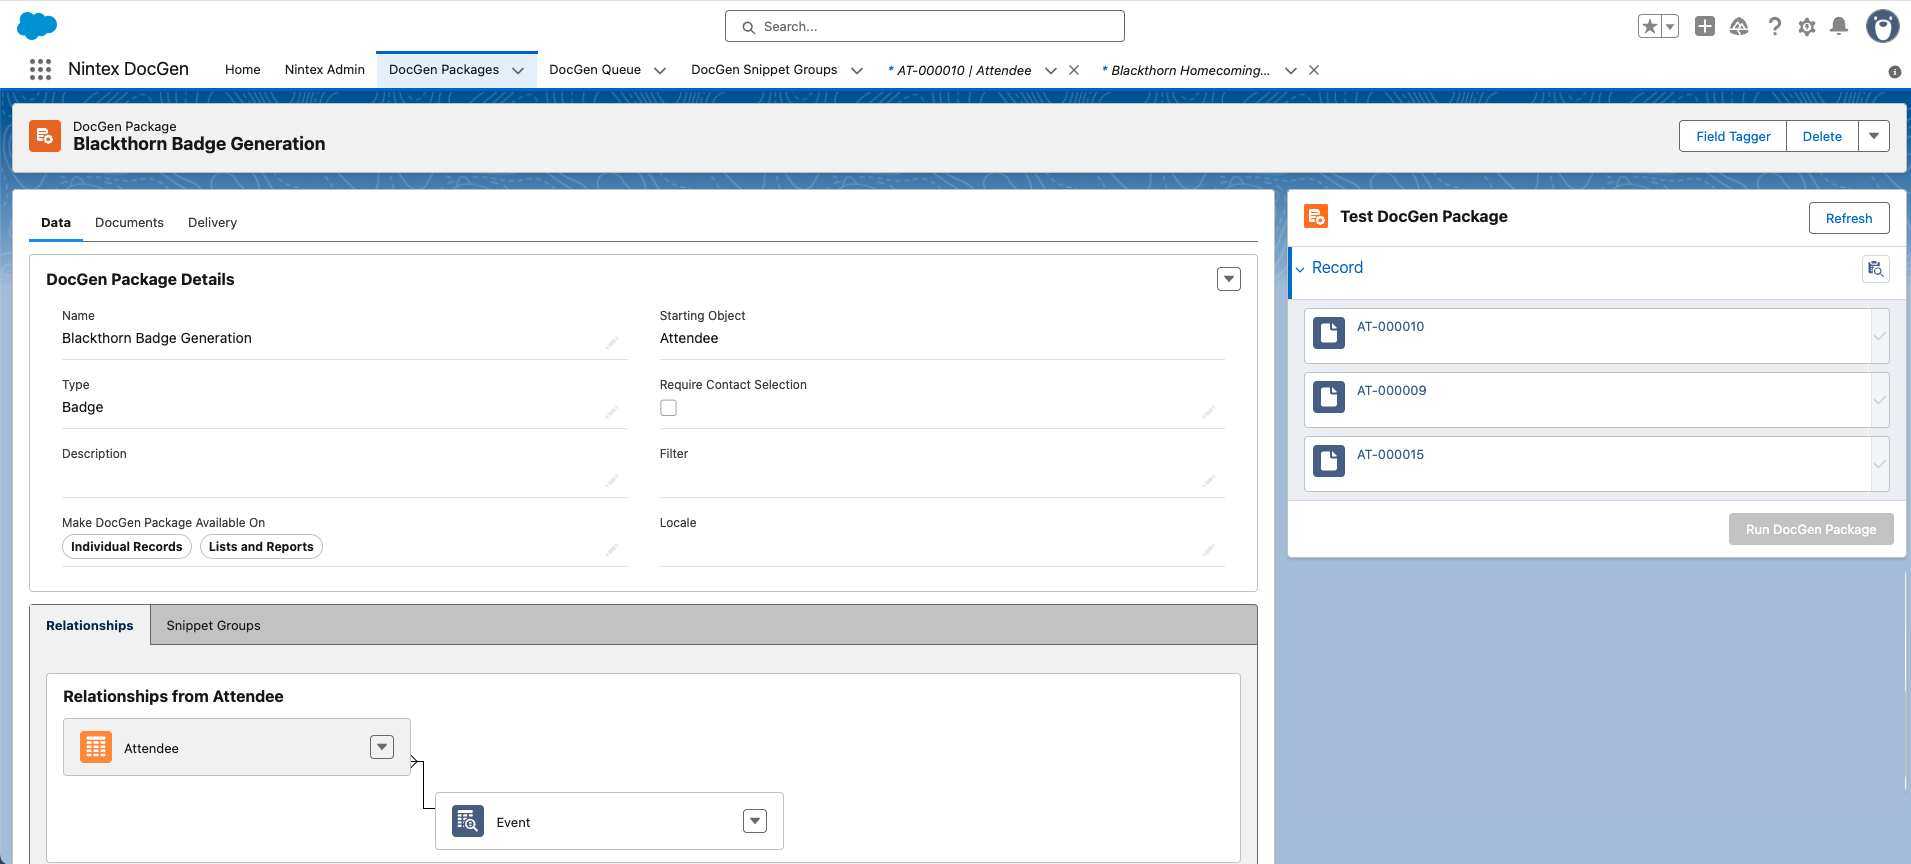Close the AT-000010 Attendee tab
1911x864 pixels.
click(x=1074, y=70)
